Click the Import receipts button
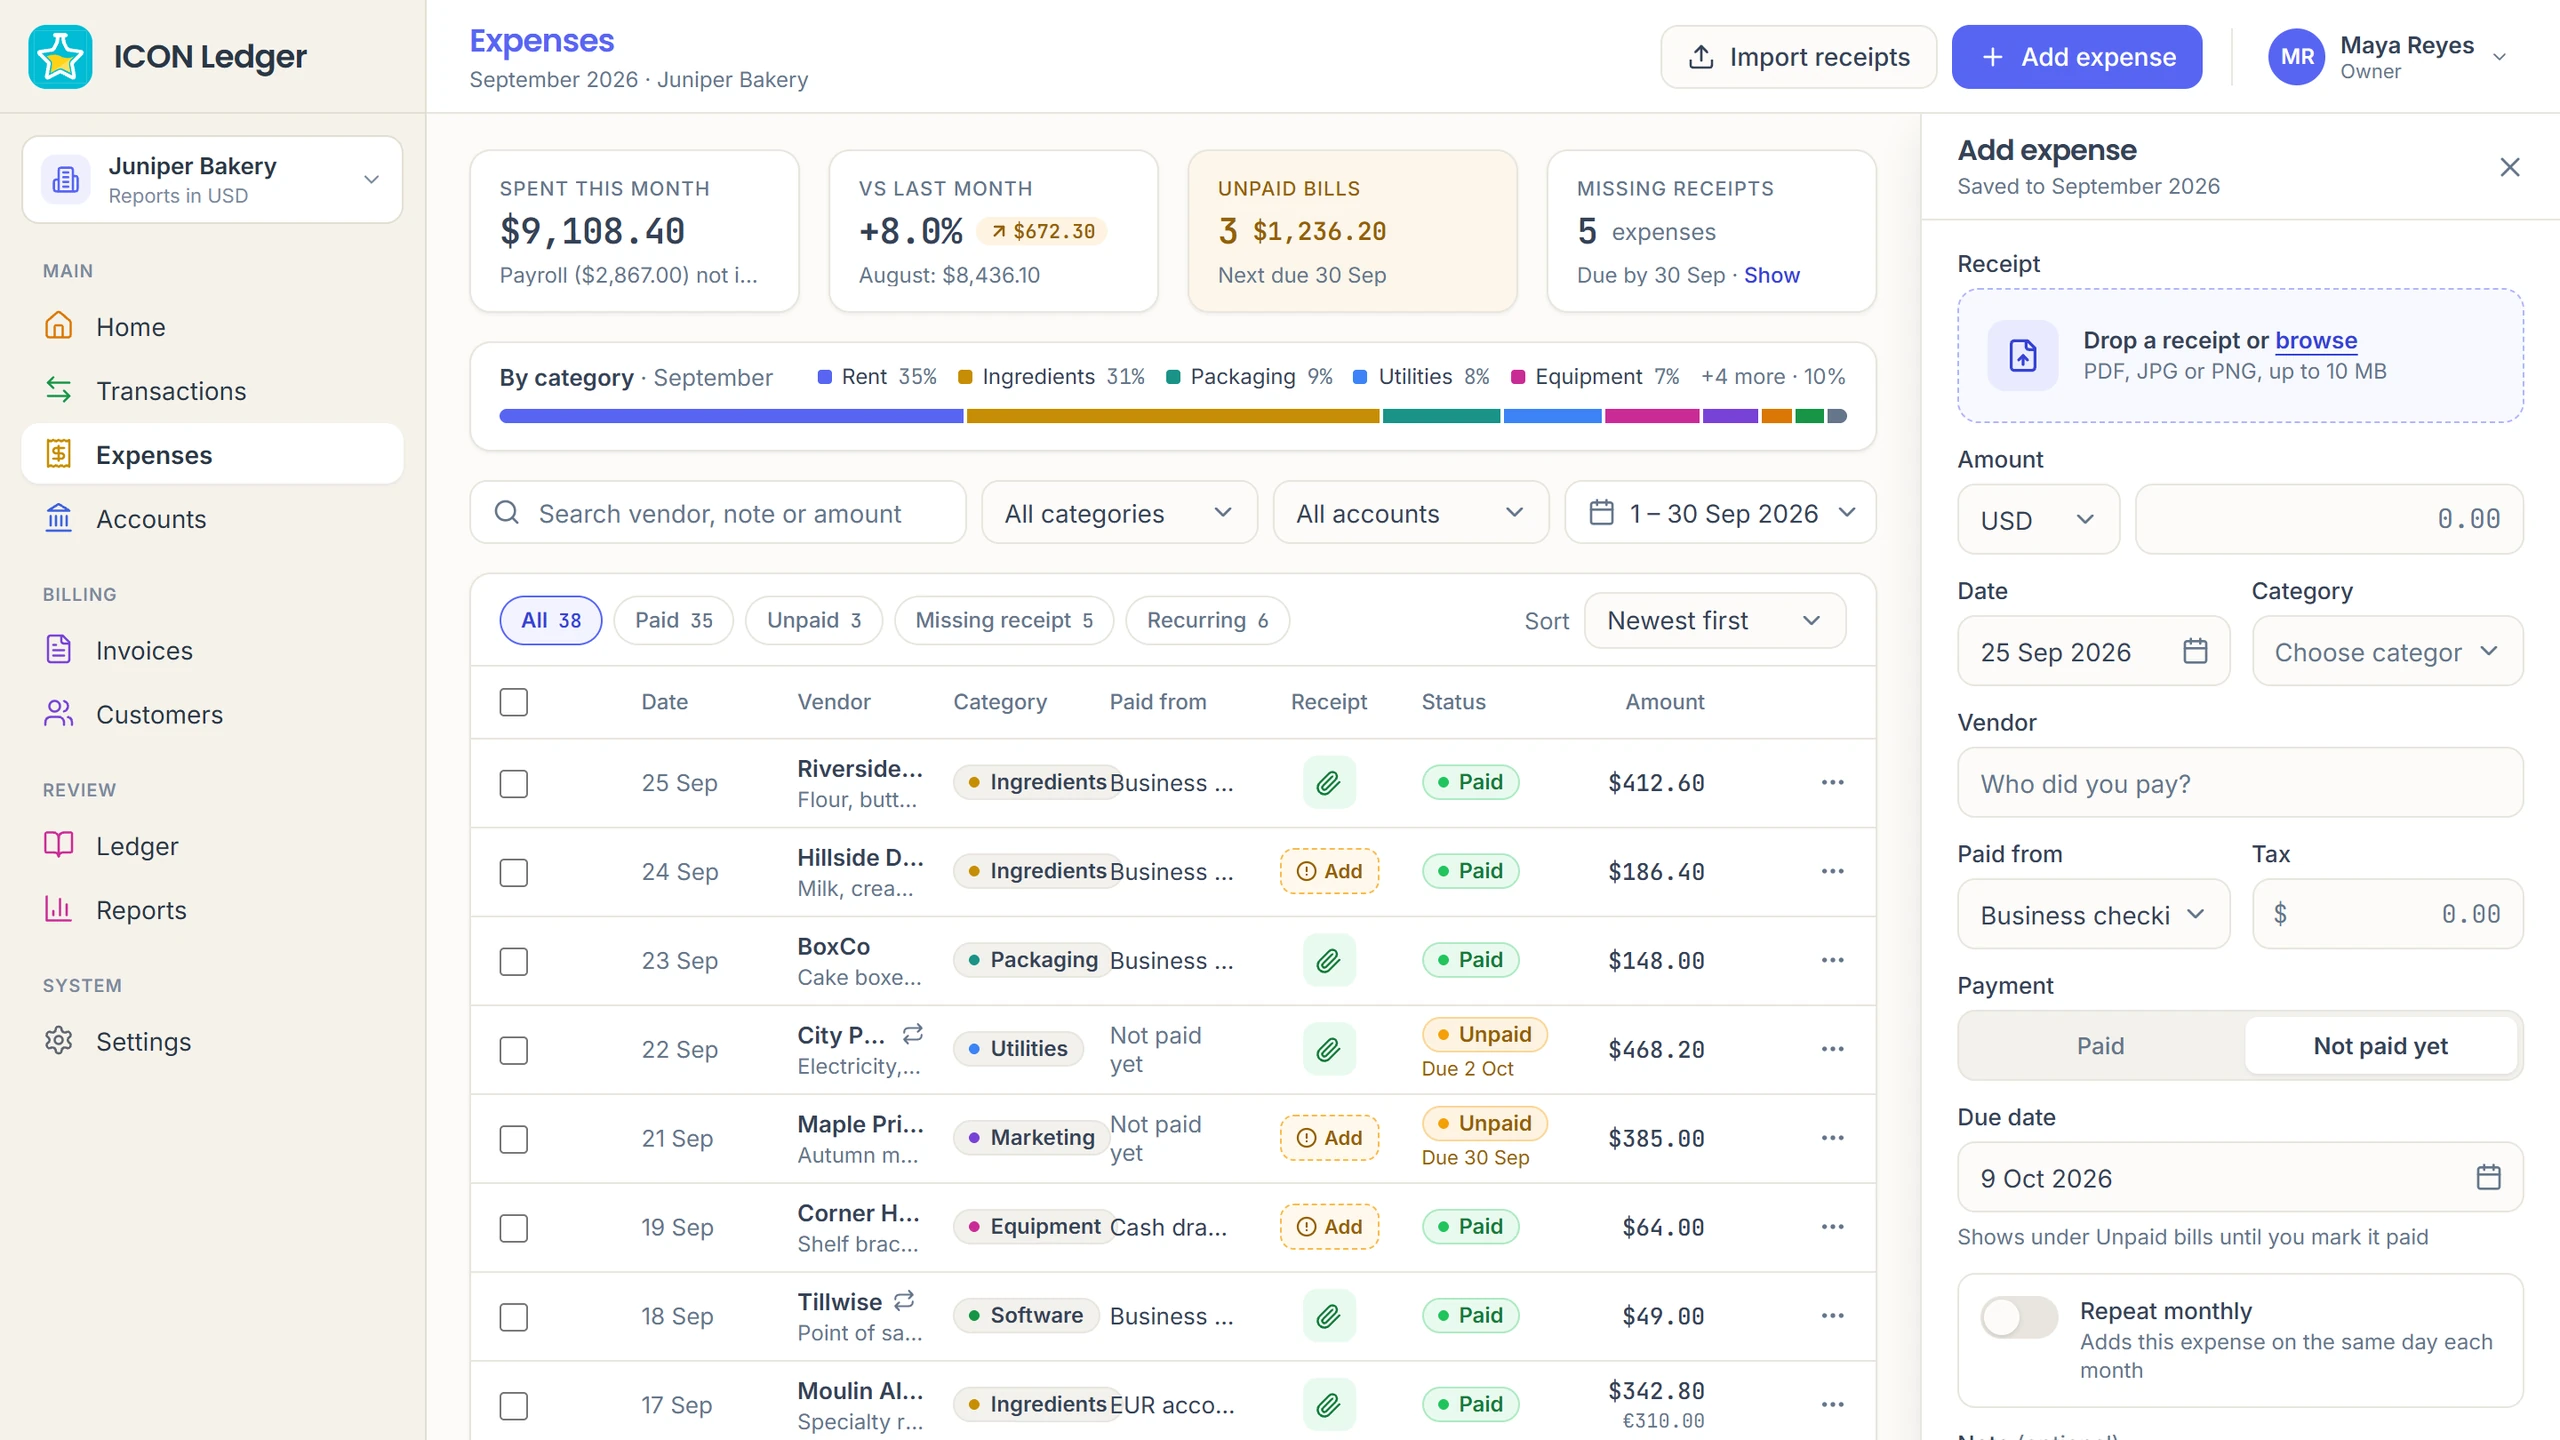This screenshot has height=1440, width=2560. (x=1798, y=57)
